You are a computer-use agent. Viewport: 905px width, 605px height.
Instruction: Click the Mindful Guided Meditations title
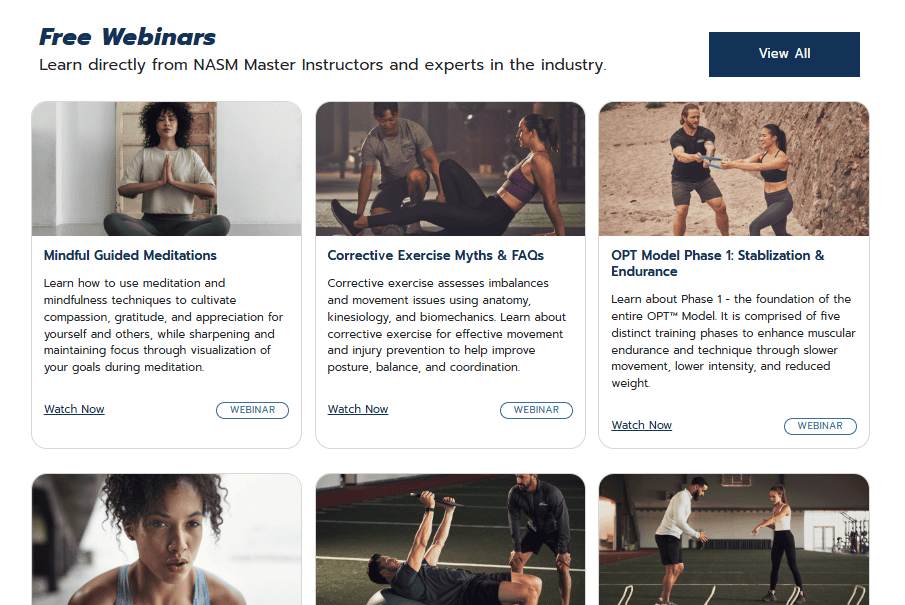130,255
